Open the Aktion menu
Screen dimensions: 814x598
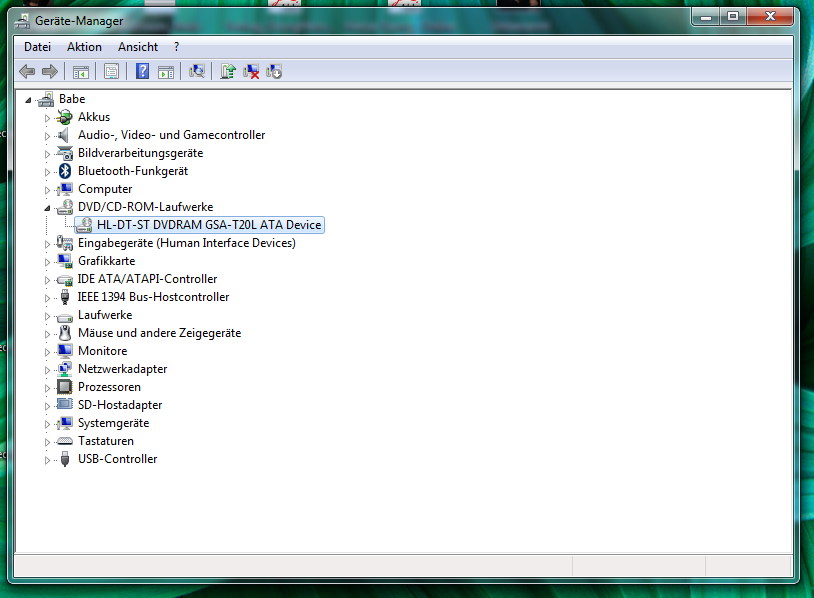click(x=84, y=47)
